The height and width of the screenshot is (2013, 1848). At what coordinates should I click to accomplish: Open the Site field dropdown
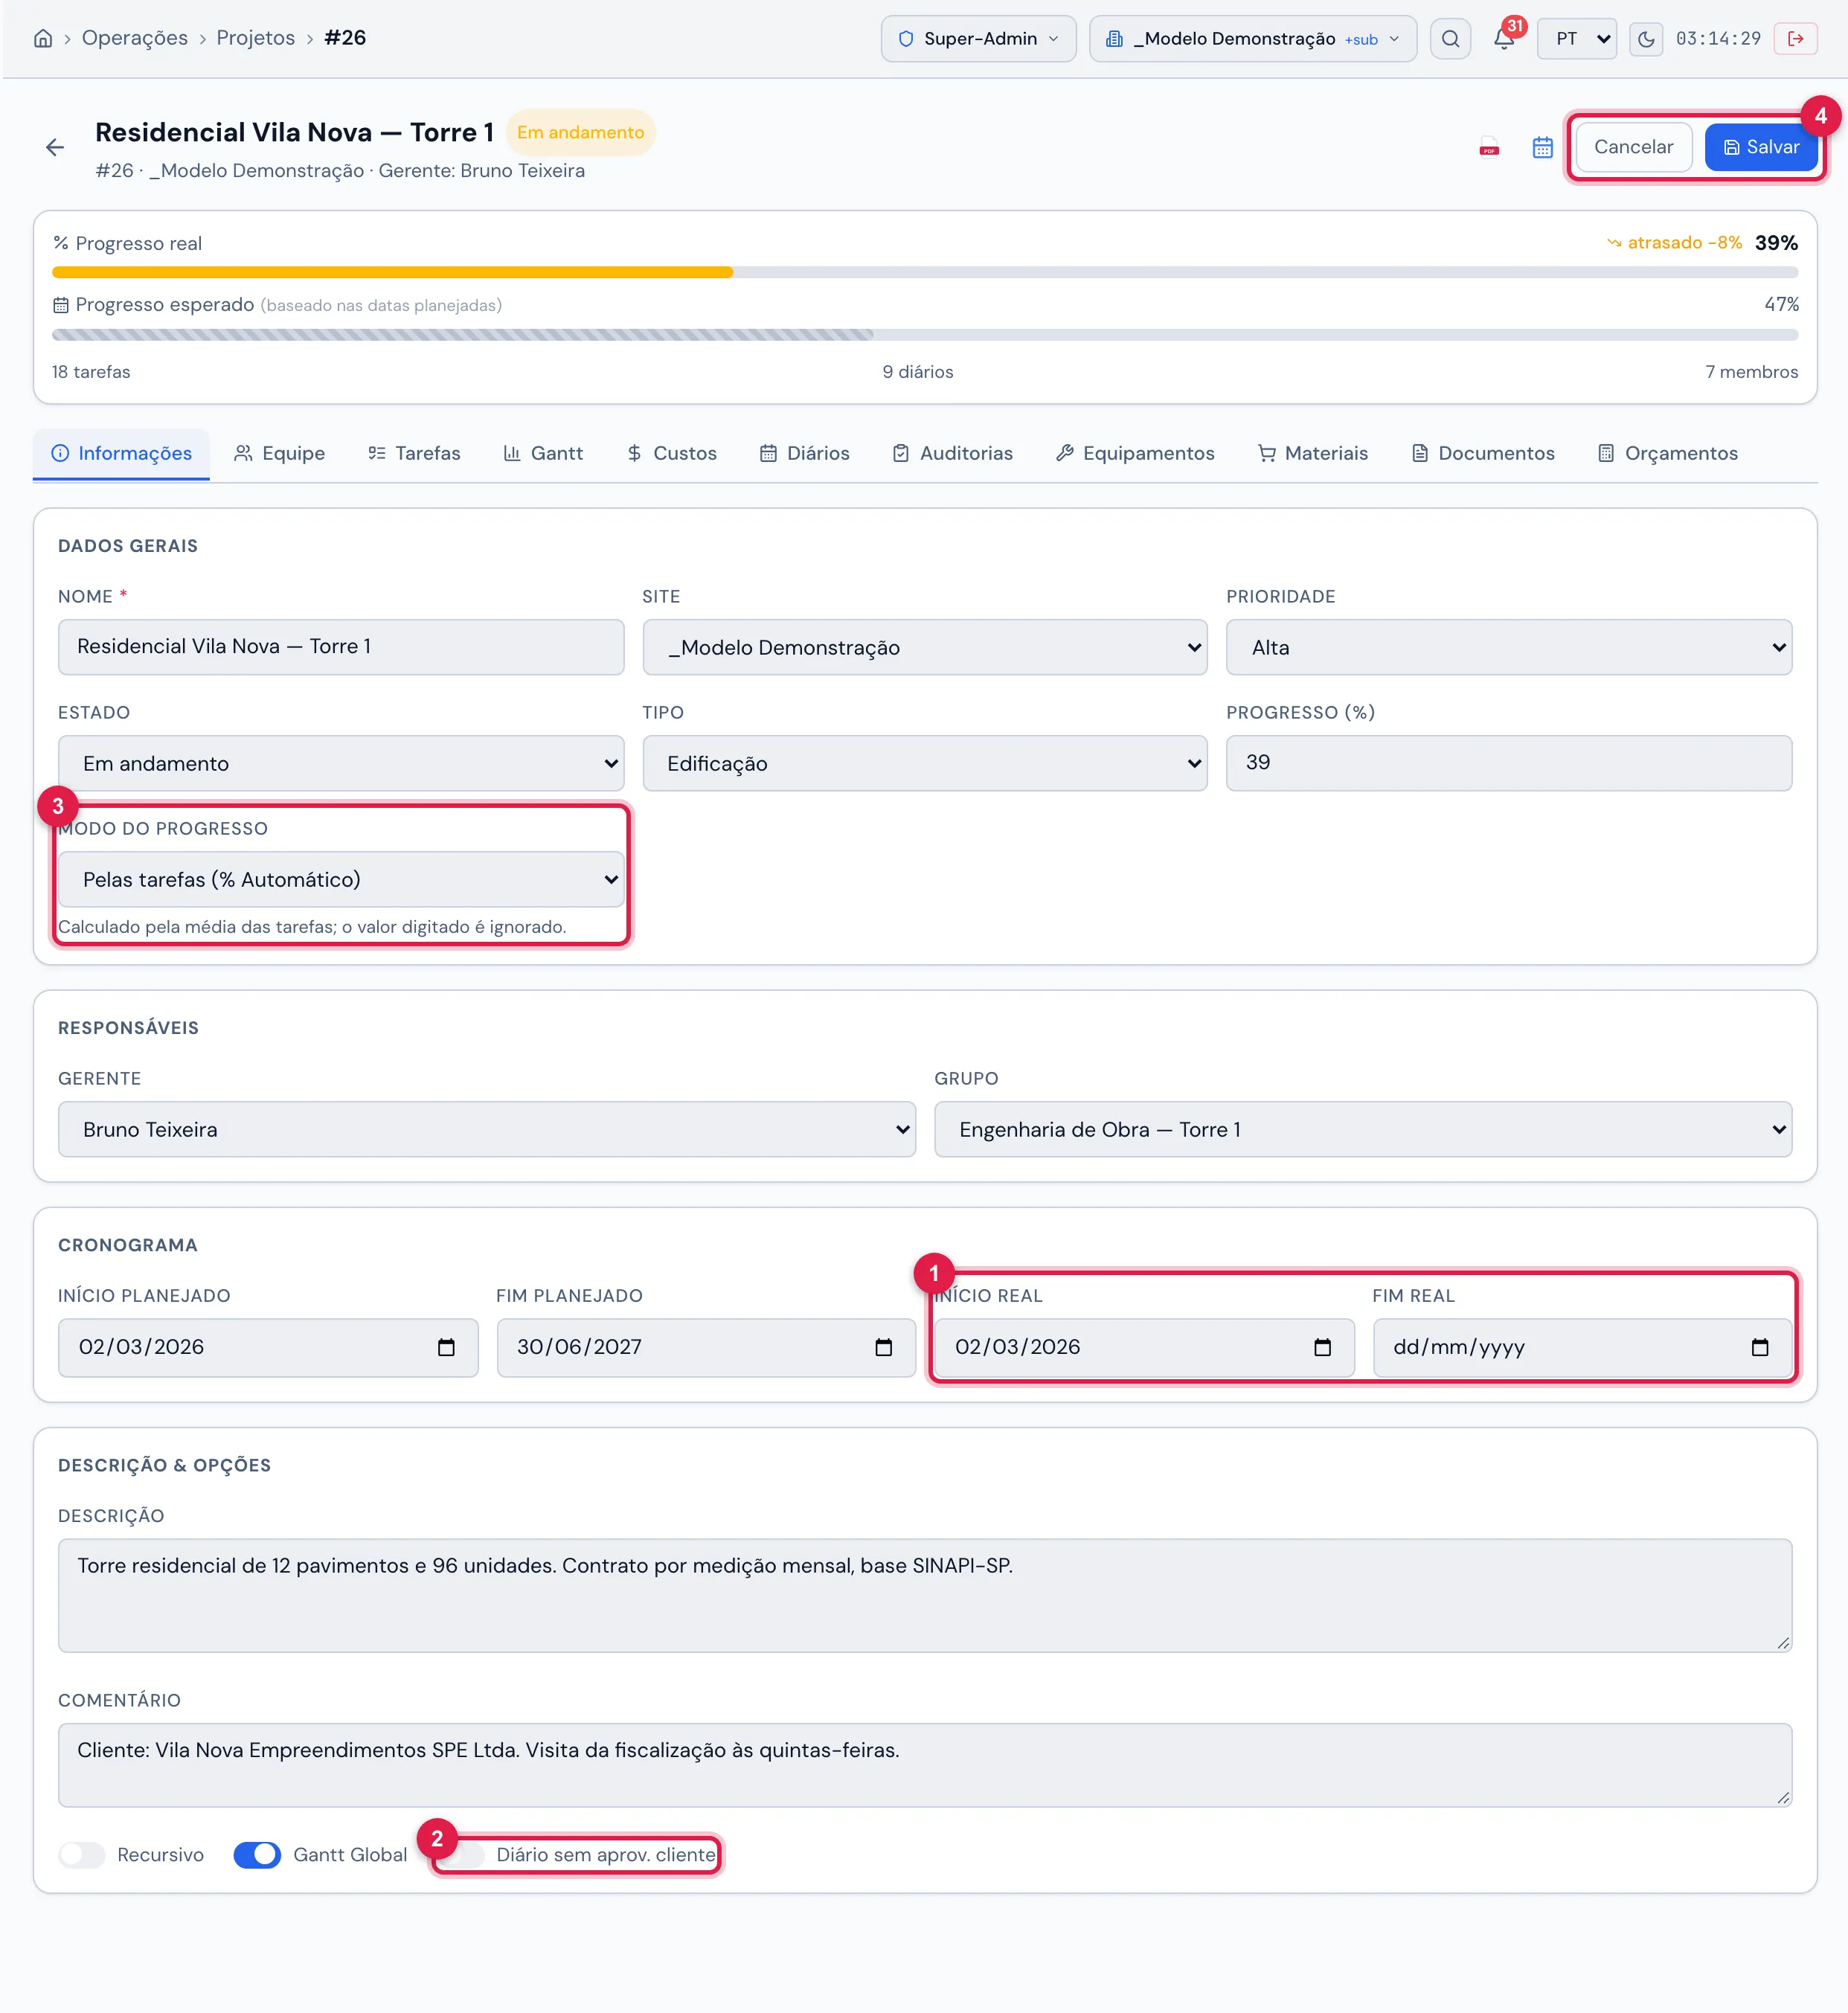(924, 647)
